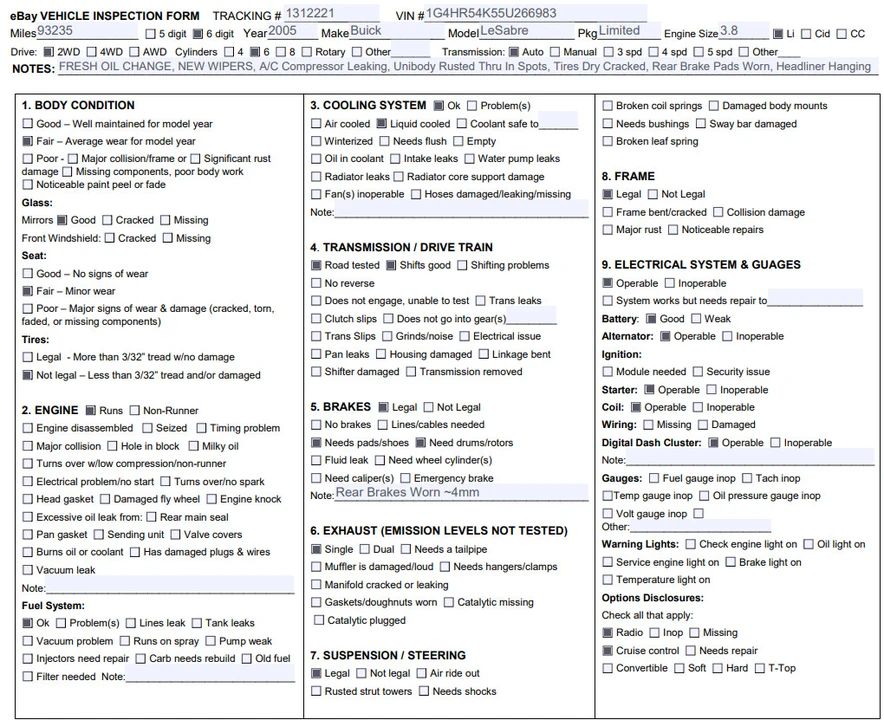Check the Old fuel checkbox

pyautogui.click(x=246, y=659)
